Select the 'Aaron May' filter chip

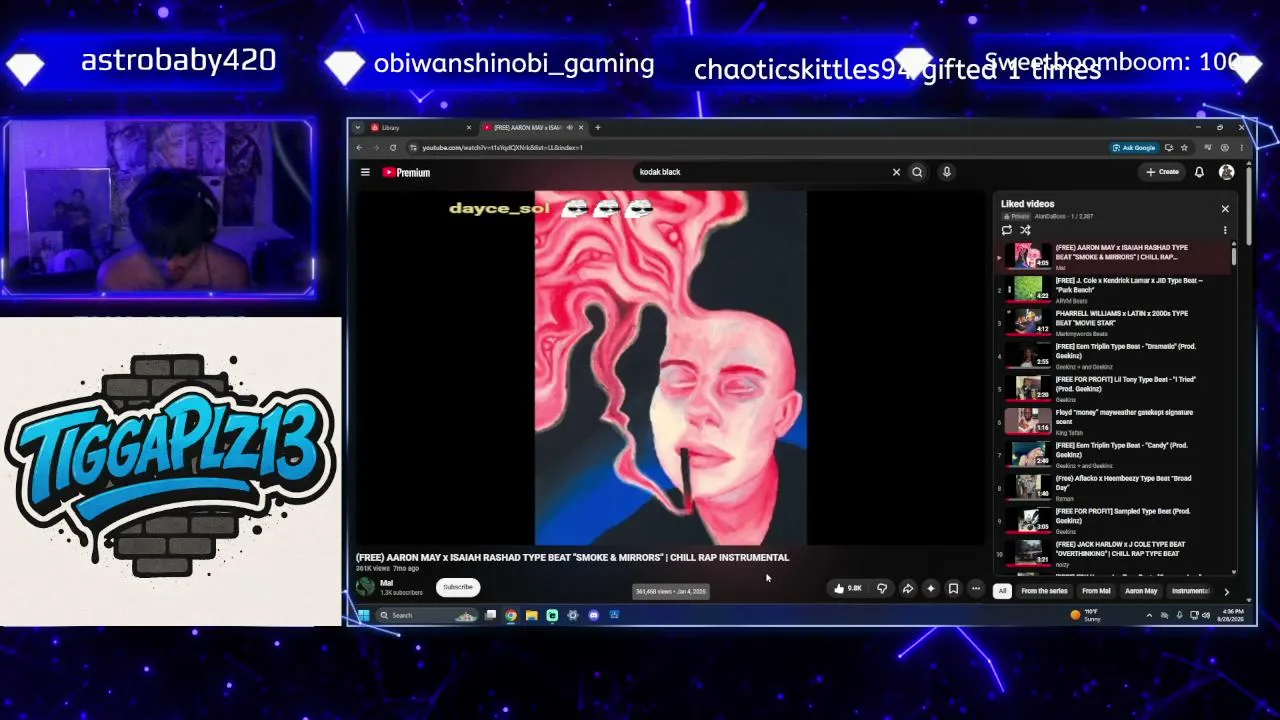[1141, 591]
